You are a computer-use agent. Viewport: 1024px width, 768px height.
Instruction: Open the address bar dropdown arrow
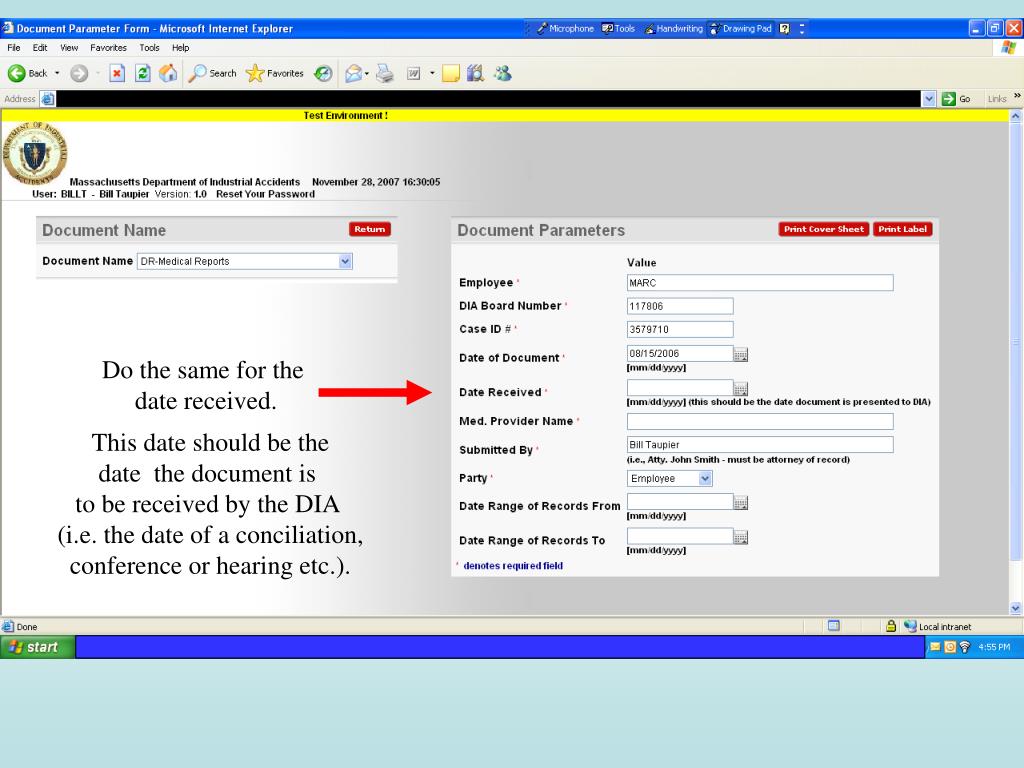(x=929, y=99)
